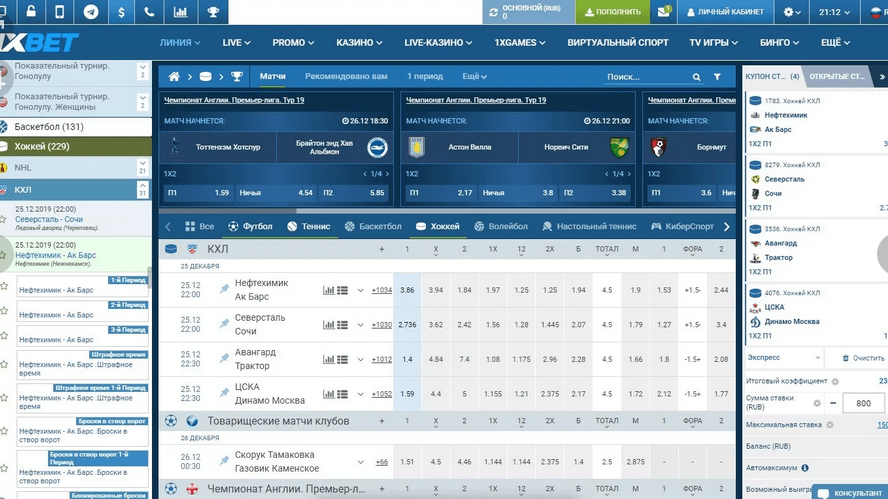Click the left sidebar vertical scrollbar
This screenshot has width=888, height=499.
(150, 278)
